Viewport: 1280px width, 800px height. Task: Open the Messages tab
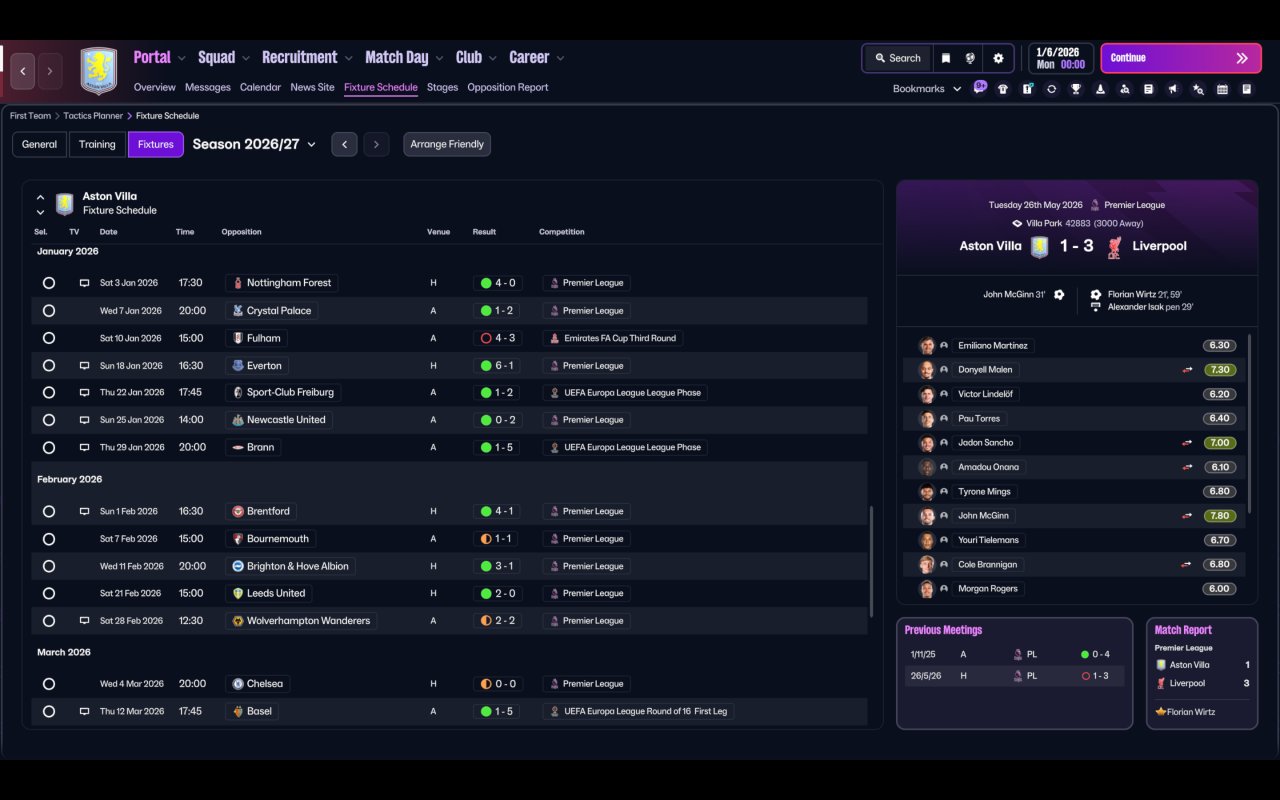point(208,87)
